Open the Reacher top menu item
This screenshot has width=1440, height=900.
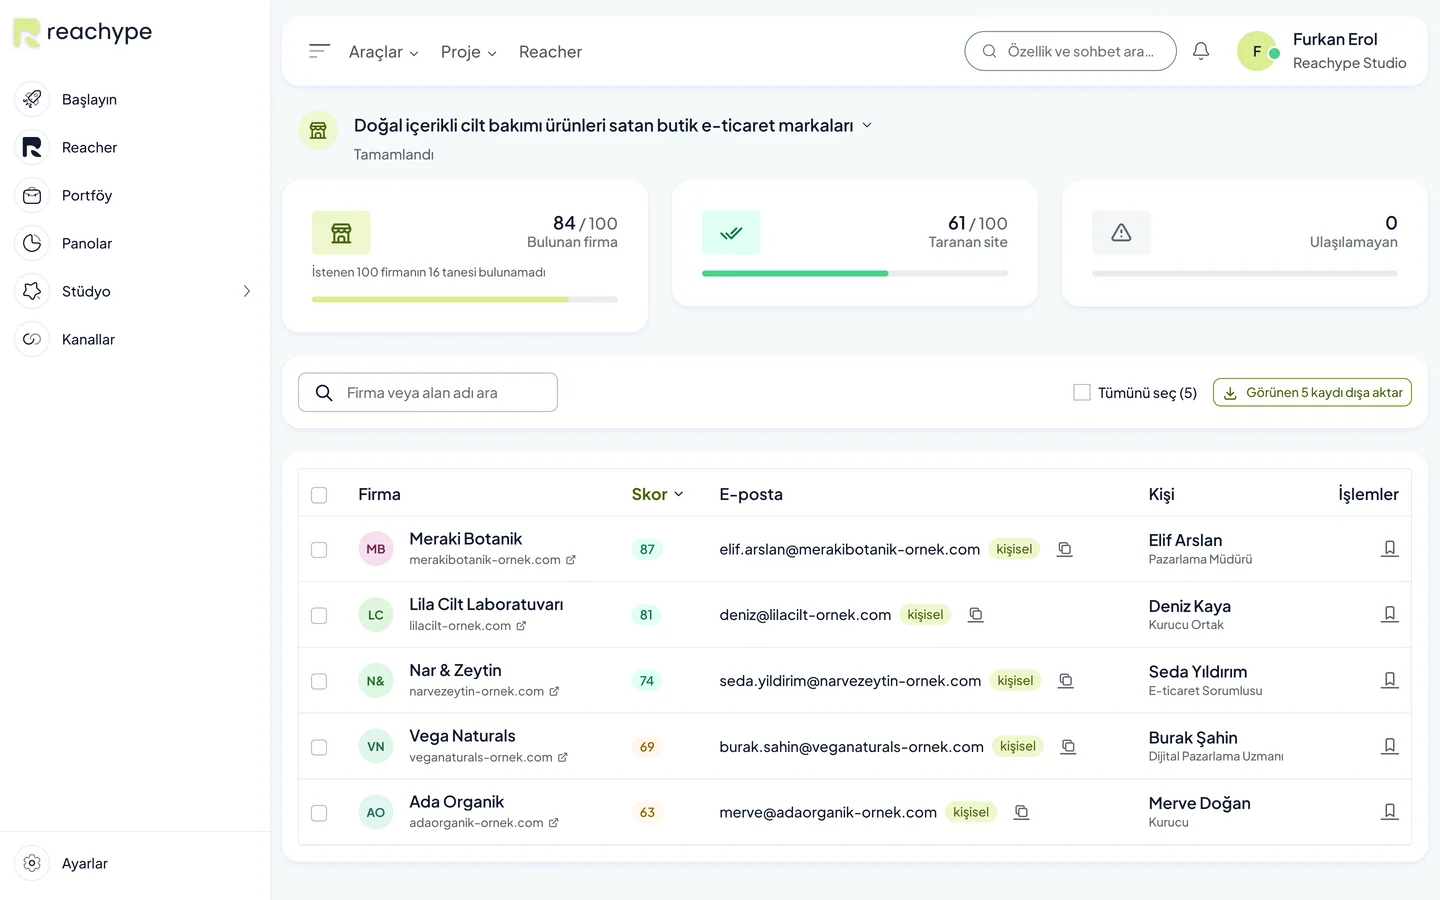[550, 52]
